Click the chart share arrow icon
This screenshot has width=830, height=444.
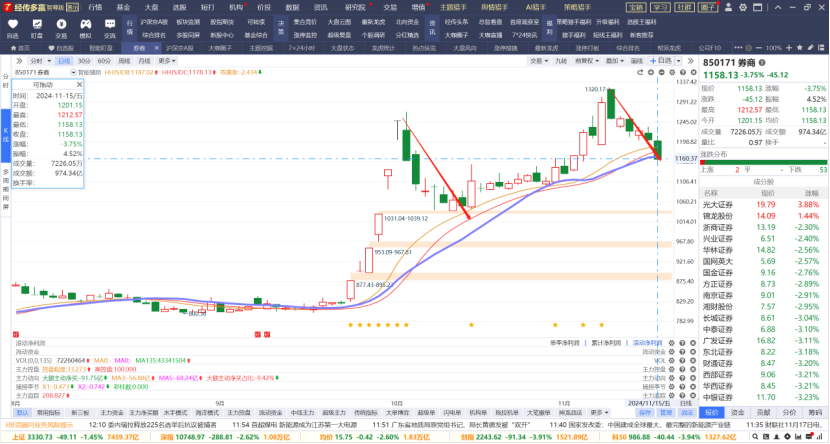[x=640, y=72]
